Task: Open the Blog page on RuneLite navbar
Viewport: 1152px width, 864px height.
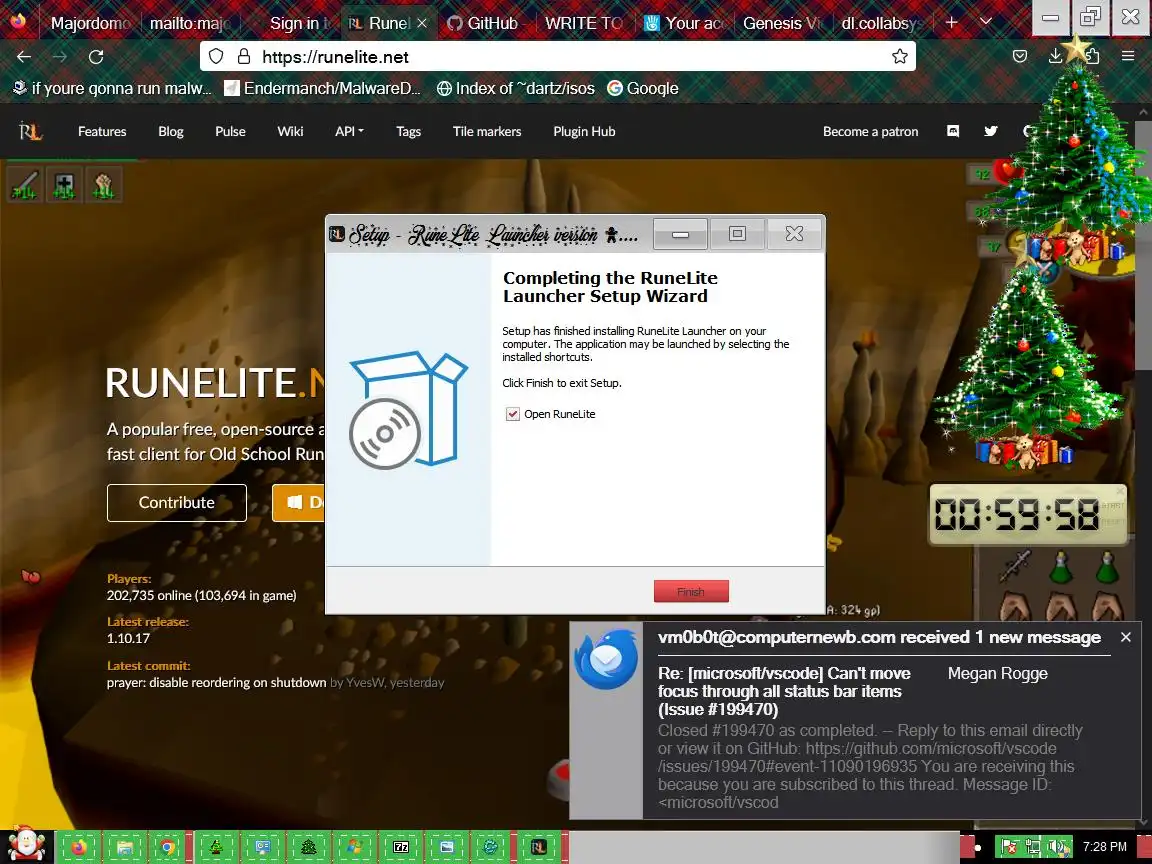Action: click(x=170, y=132)
